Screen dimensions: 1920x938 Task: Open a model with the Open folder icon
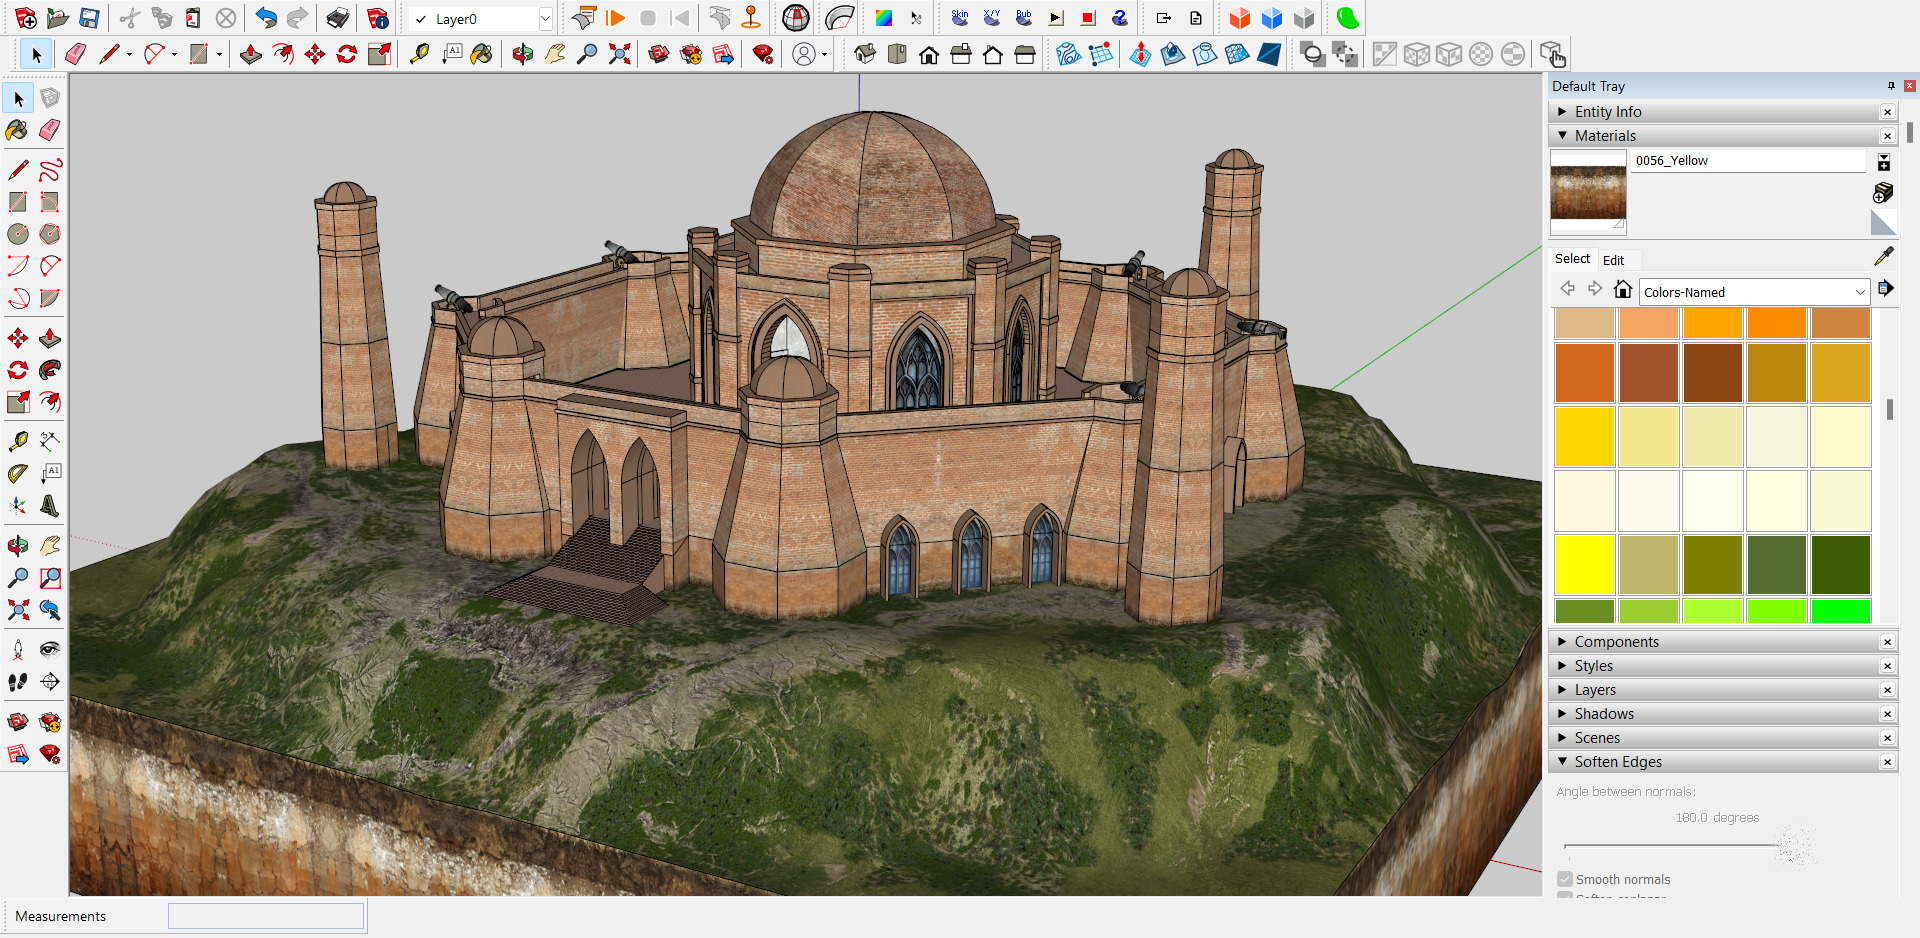(58, 18)
